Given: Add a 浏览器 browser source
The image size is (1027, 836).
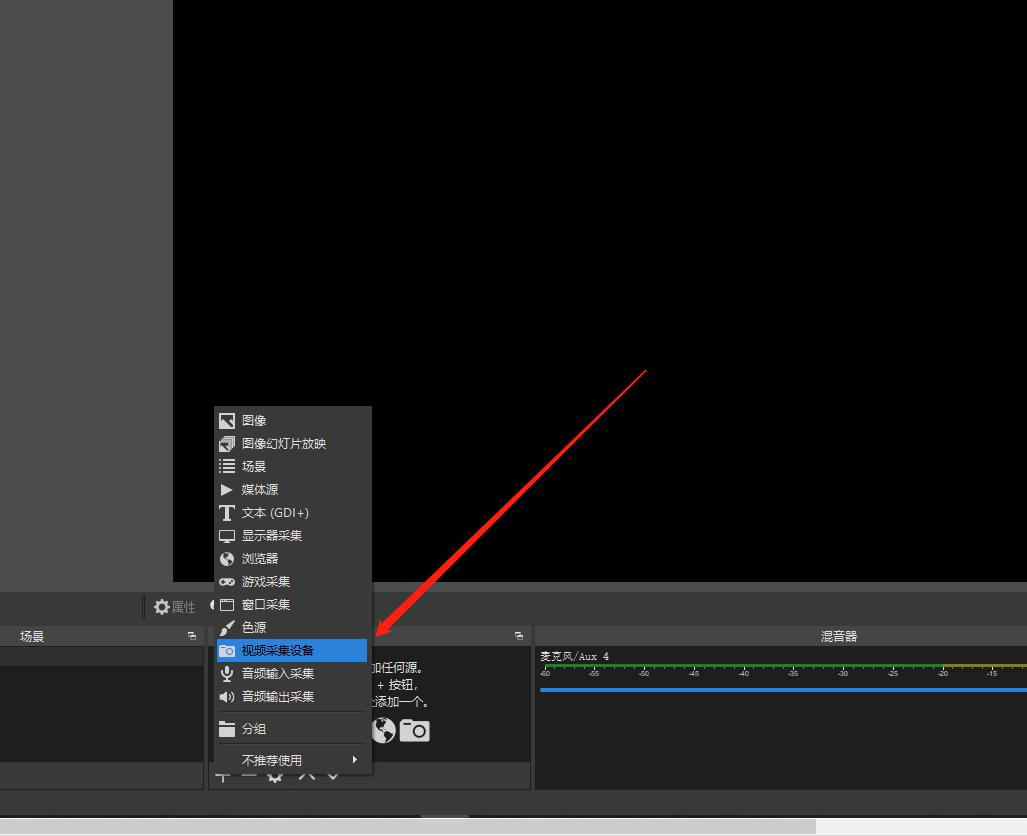Looking at the screenshot, I should (259, 559).
